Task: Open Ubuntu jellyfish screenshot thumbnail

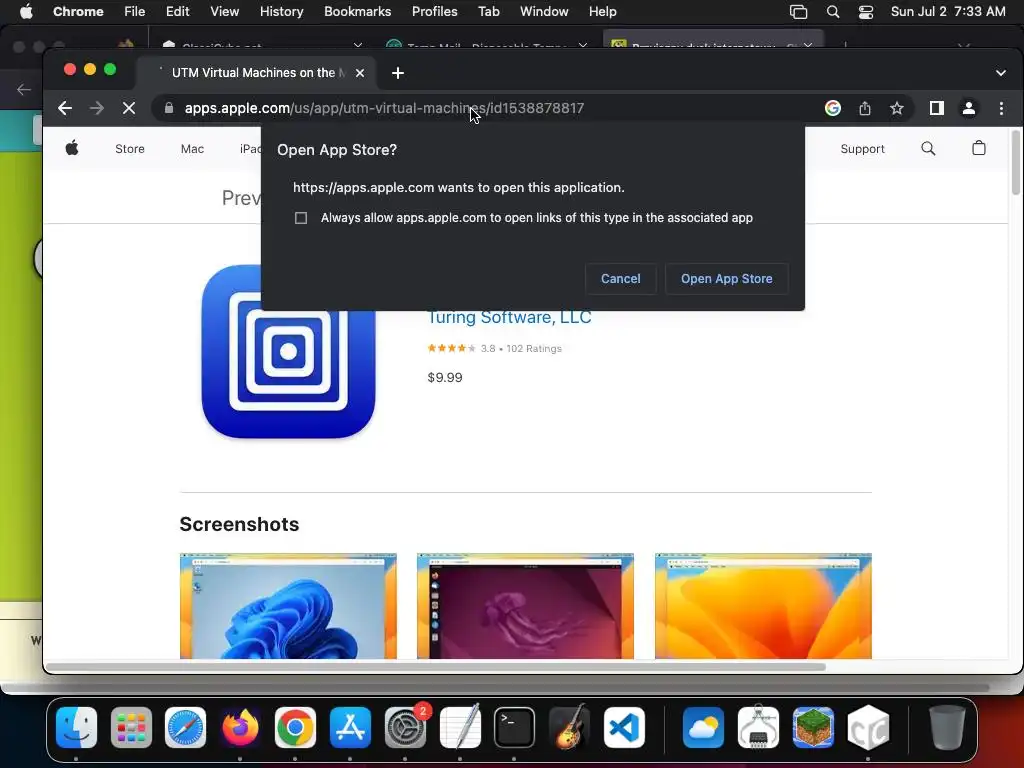Action: (525, 606)
